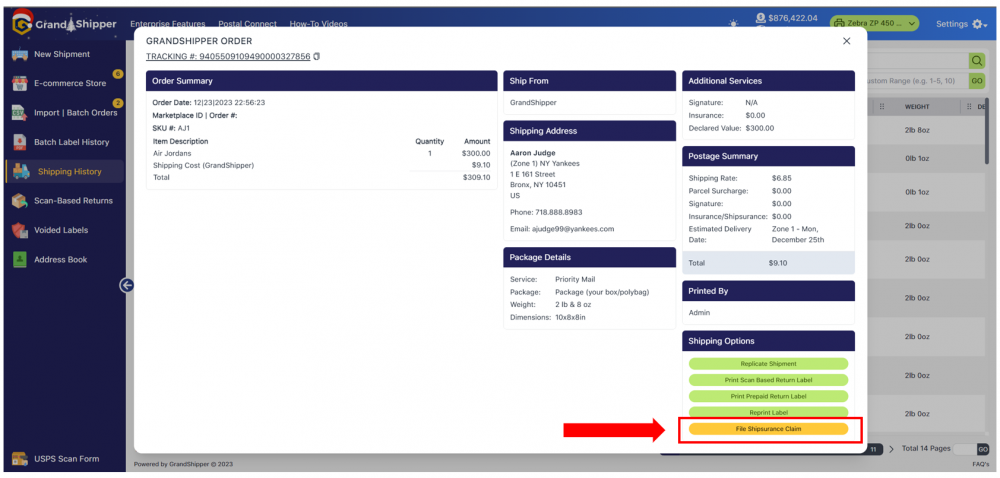Click the search input field
The height and width of the screenshot is (478, 1000).
click(917, 61)
